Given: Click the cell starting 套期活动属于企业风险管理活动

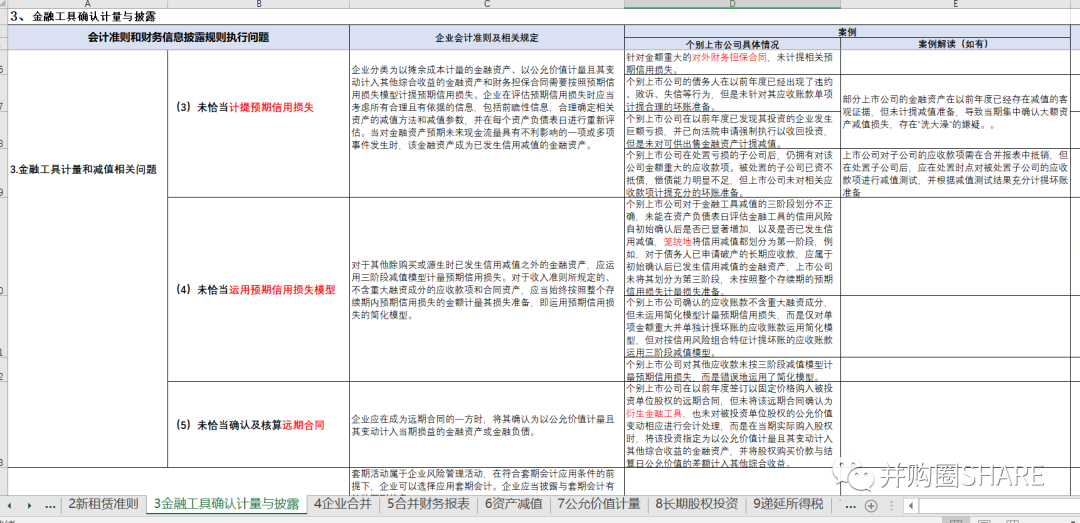Looking at the screenshot, I should (487, 482).
